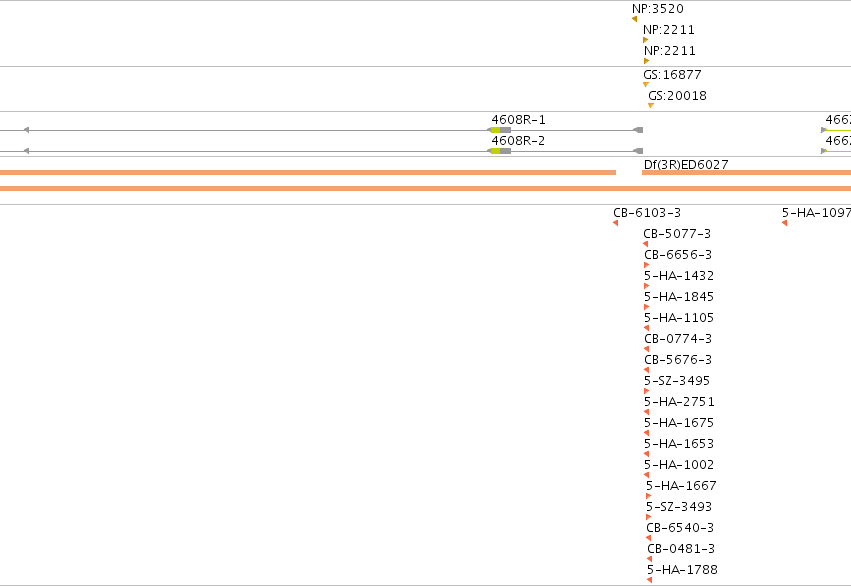Image resolution: width=851 pixels, height=586 pixels.
Task: Click the red arrow marker under 5-HA-1845
Action: (646, 307)
